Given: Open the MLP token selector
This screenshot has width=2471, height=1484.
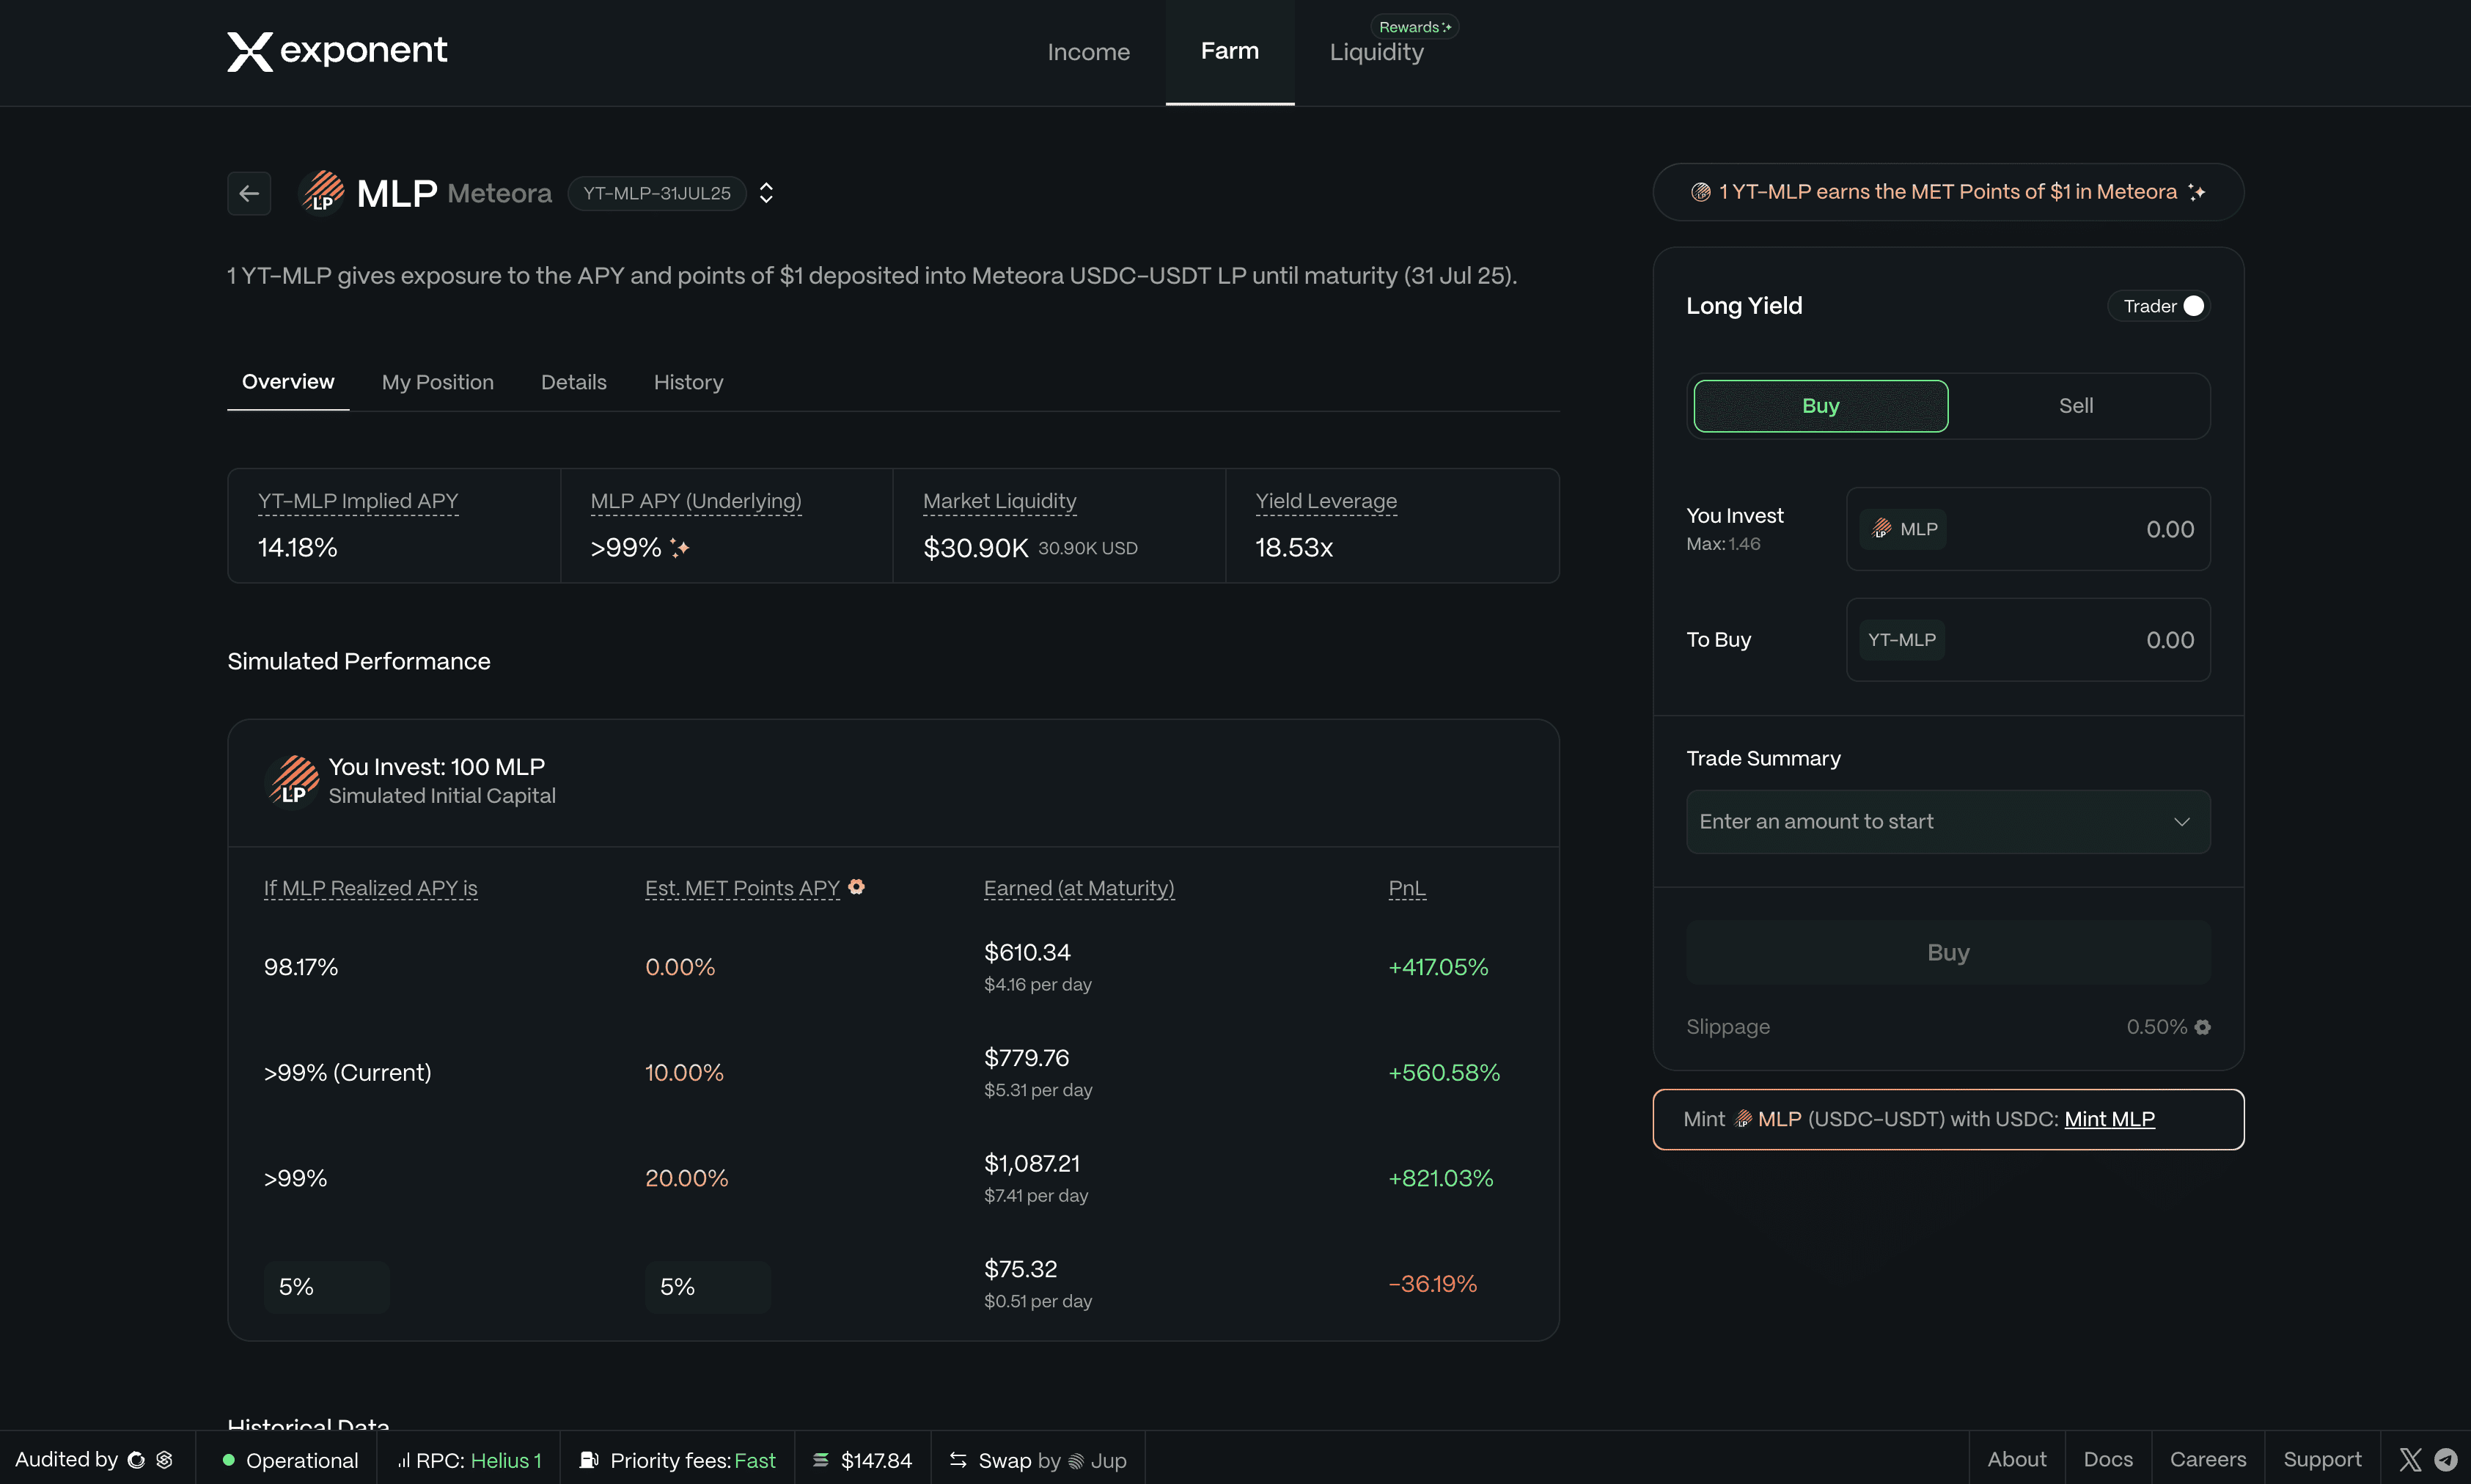Looking at the screenshot, I should point(1903,529).
